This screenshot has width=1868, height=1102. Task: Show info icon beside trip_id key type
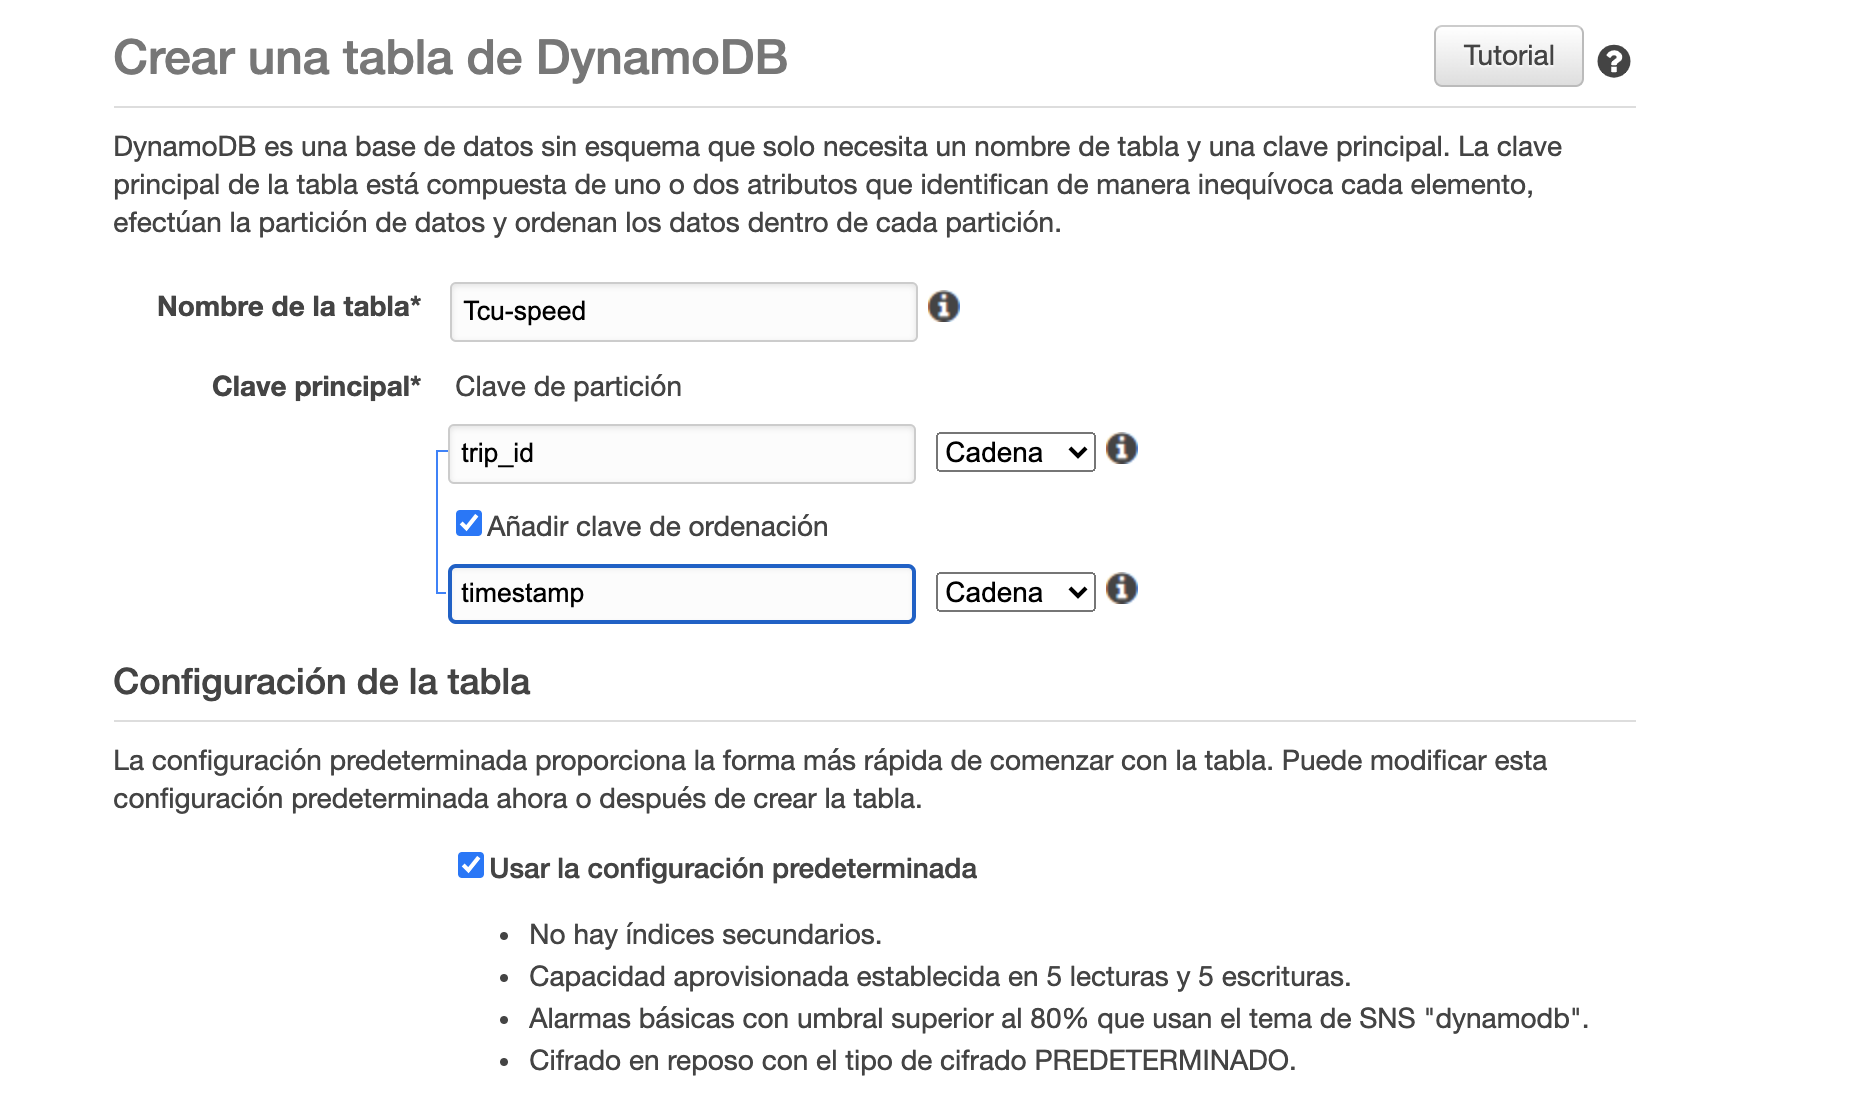1122,449
